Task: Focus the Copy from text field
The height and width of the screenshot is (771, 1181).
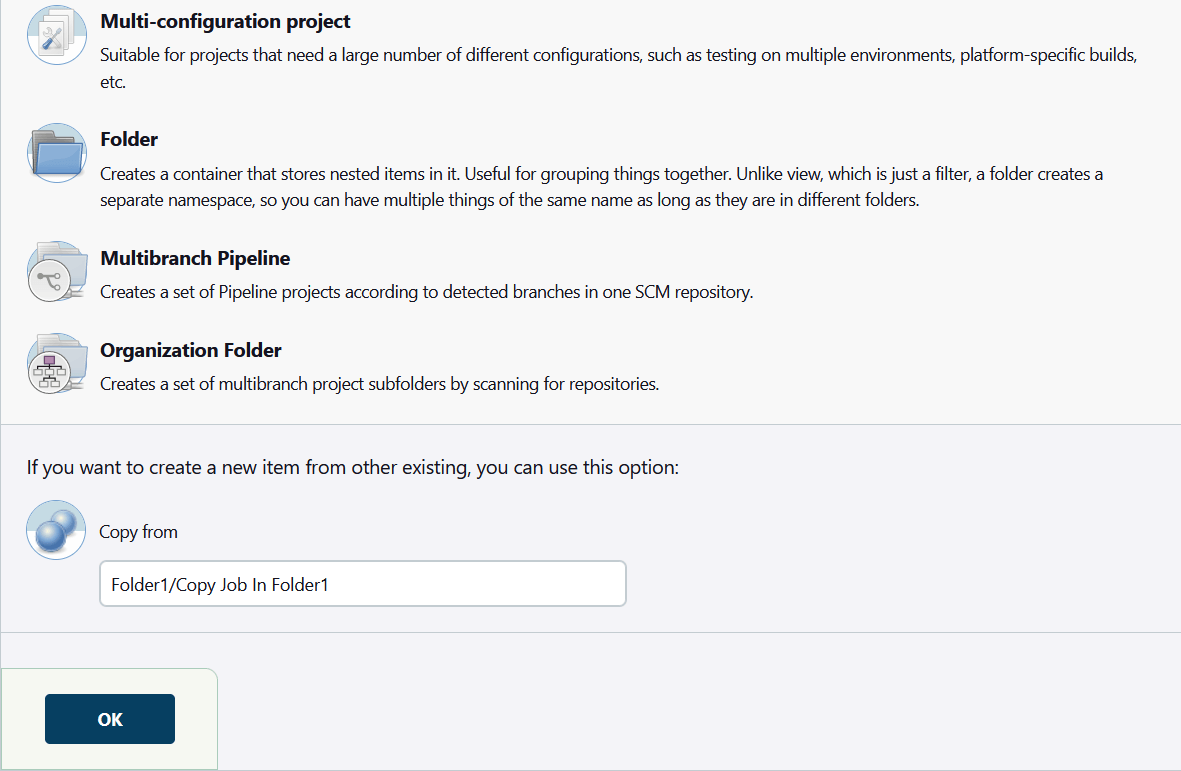Action: point(362,584)
